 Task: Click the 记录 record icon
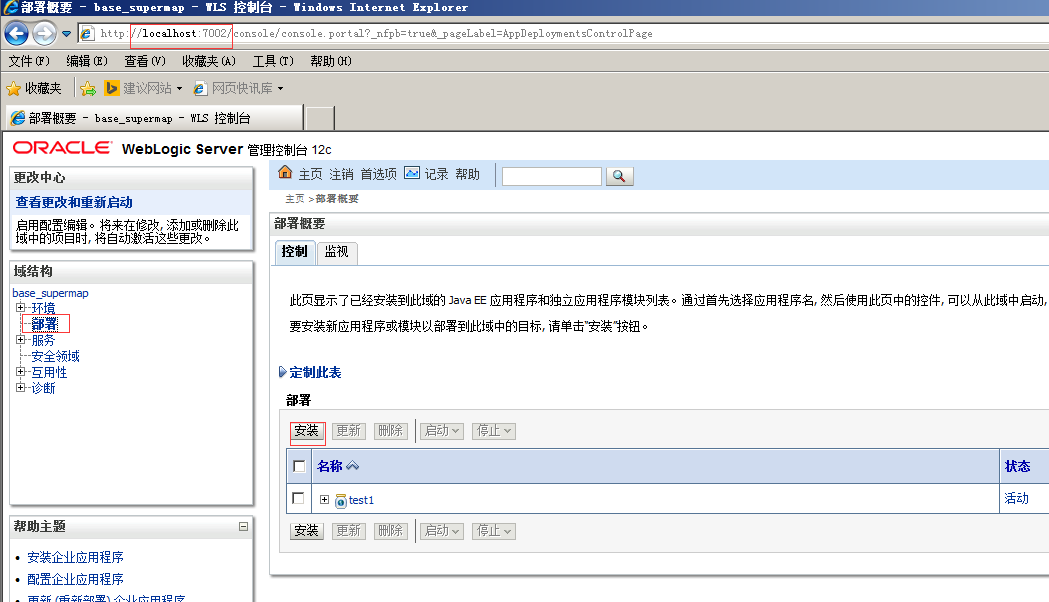[412, 173]
